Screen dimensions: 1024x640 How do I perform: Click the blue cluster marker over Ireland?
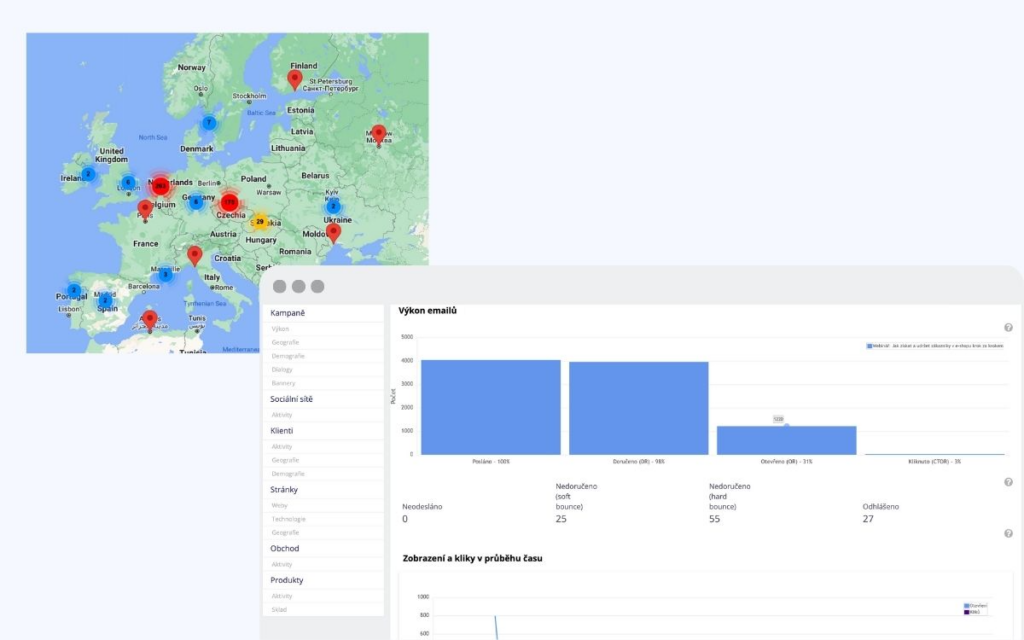coord(88,174)
